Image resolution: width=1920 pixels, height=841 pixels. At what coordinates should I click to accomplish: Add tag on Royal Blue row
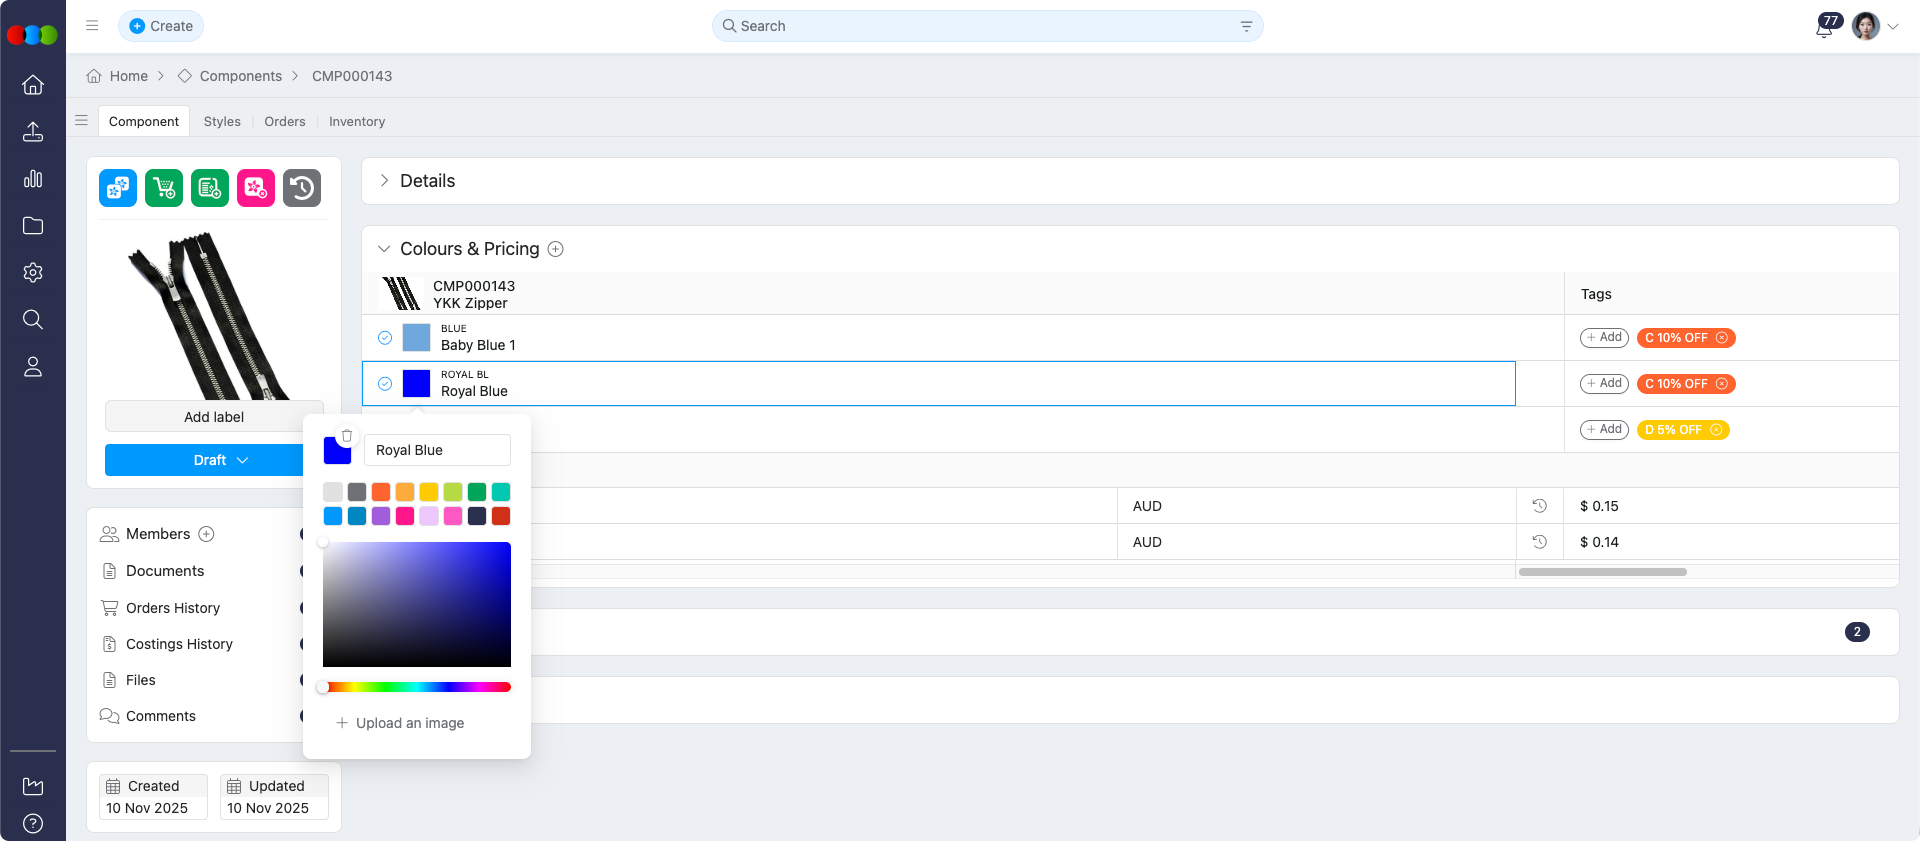tap(1604, 384)
